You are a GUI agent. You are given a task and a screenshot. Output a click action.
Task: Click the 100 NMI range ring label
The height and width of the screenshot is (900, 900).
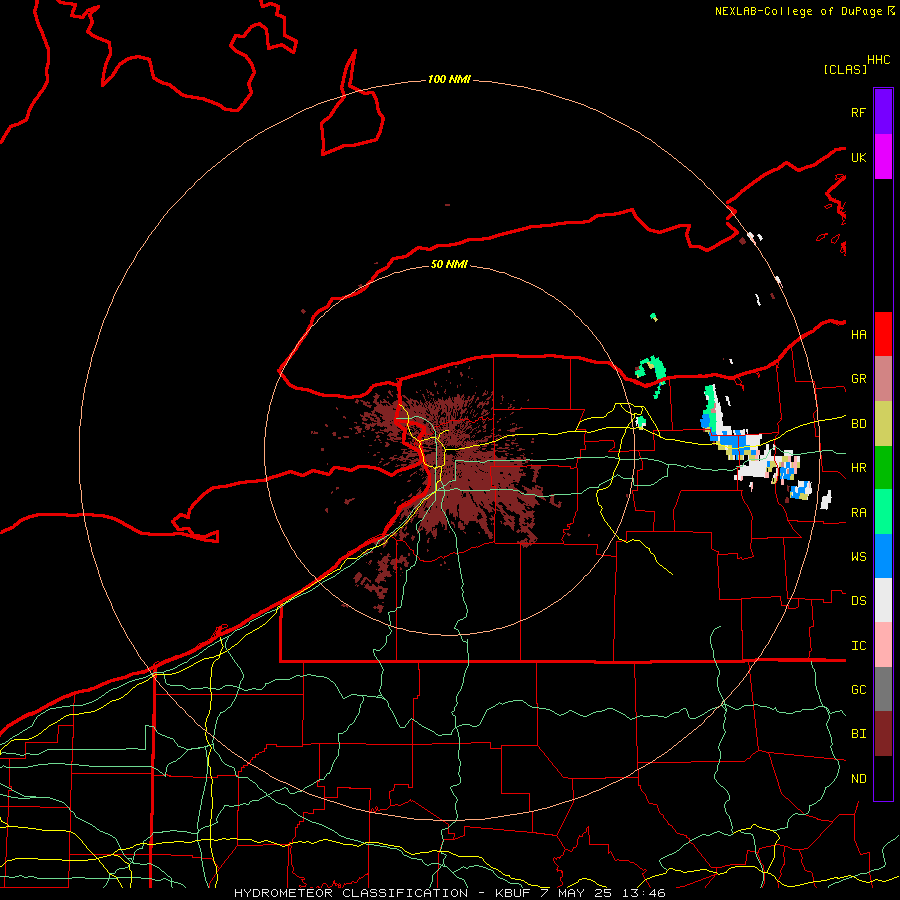tap(449, 79)
